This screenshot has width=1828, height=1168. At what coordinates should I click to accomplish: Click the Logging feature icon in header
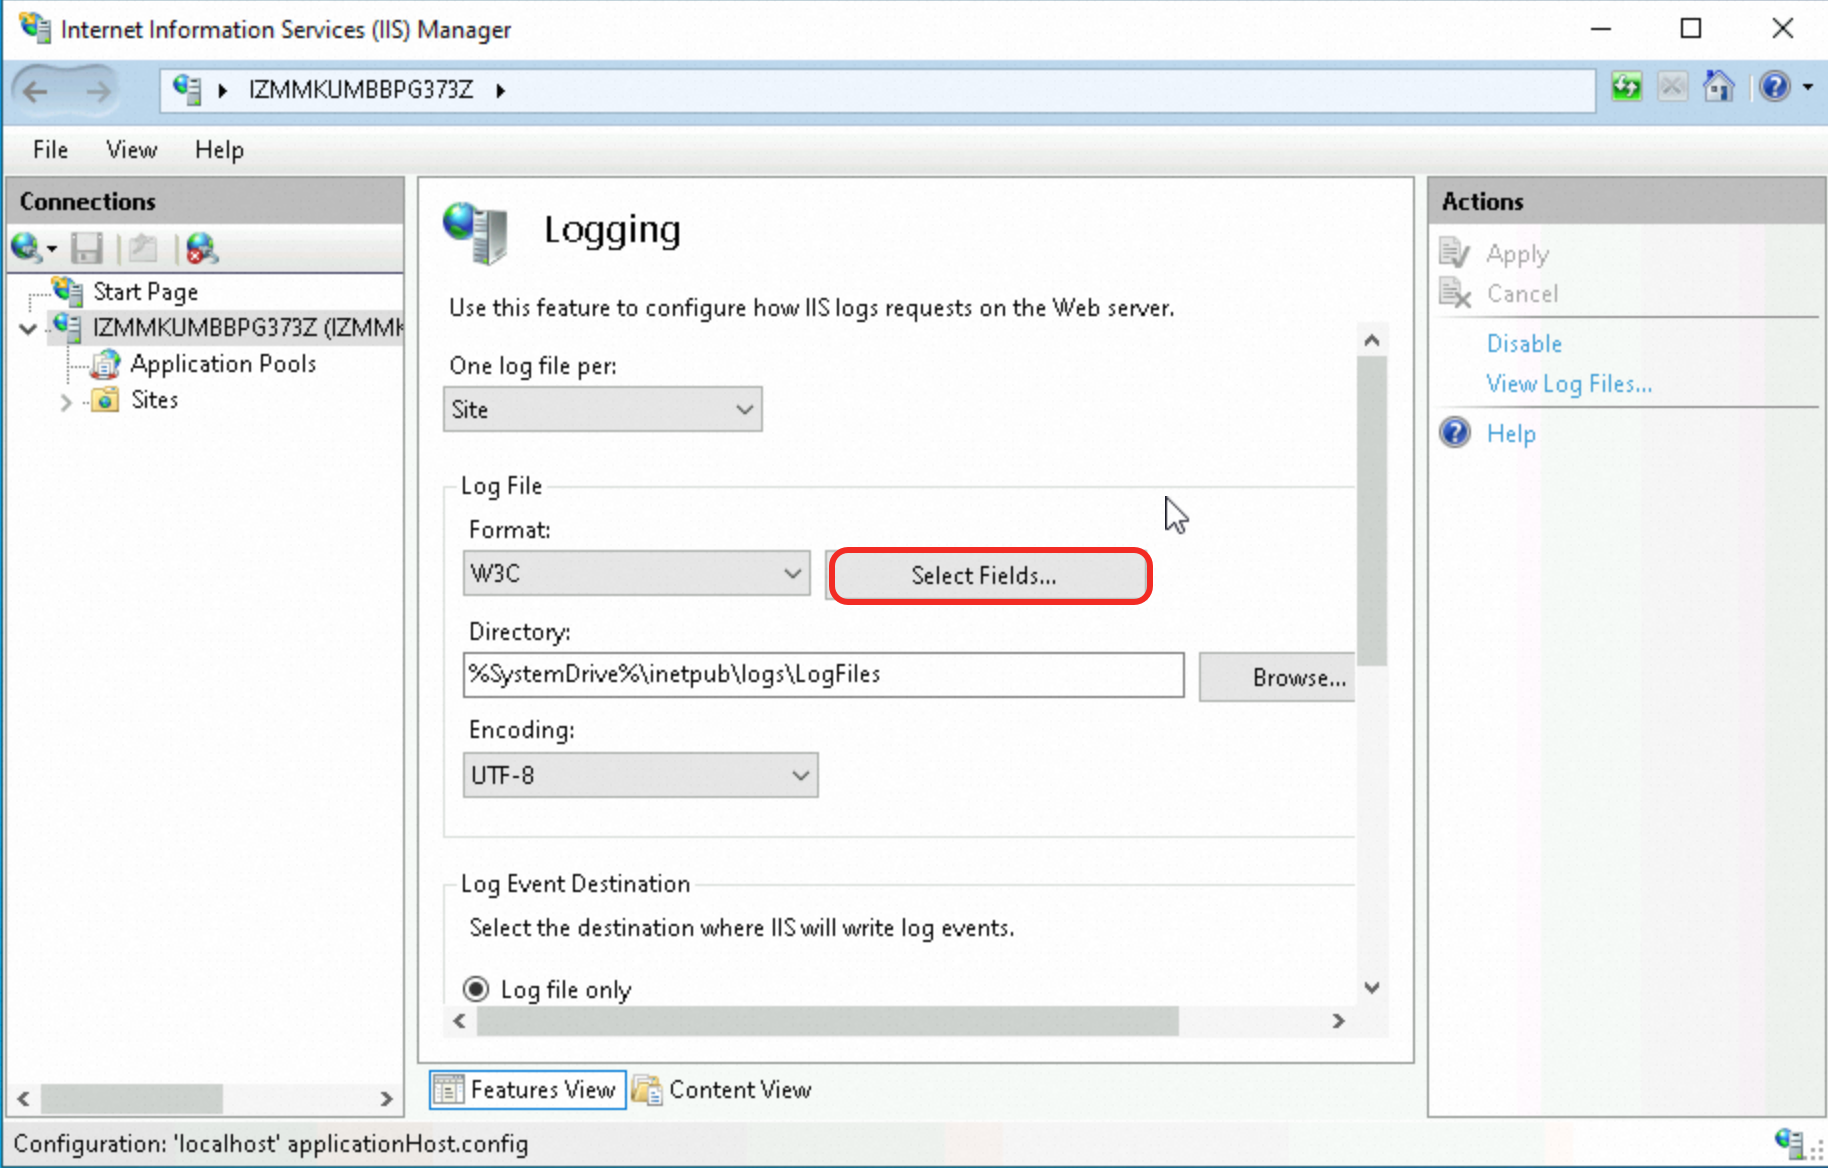[x=476, y=232]
